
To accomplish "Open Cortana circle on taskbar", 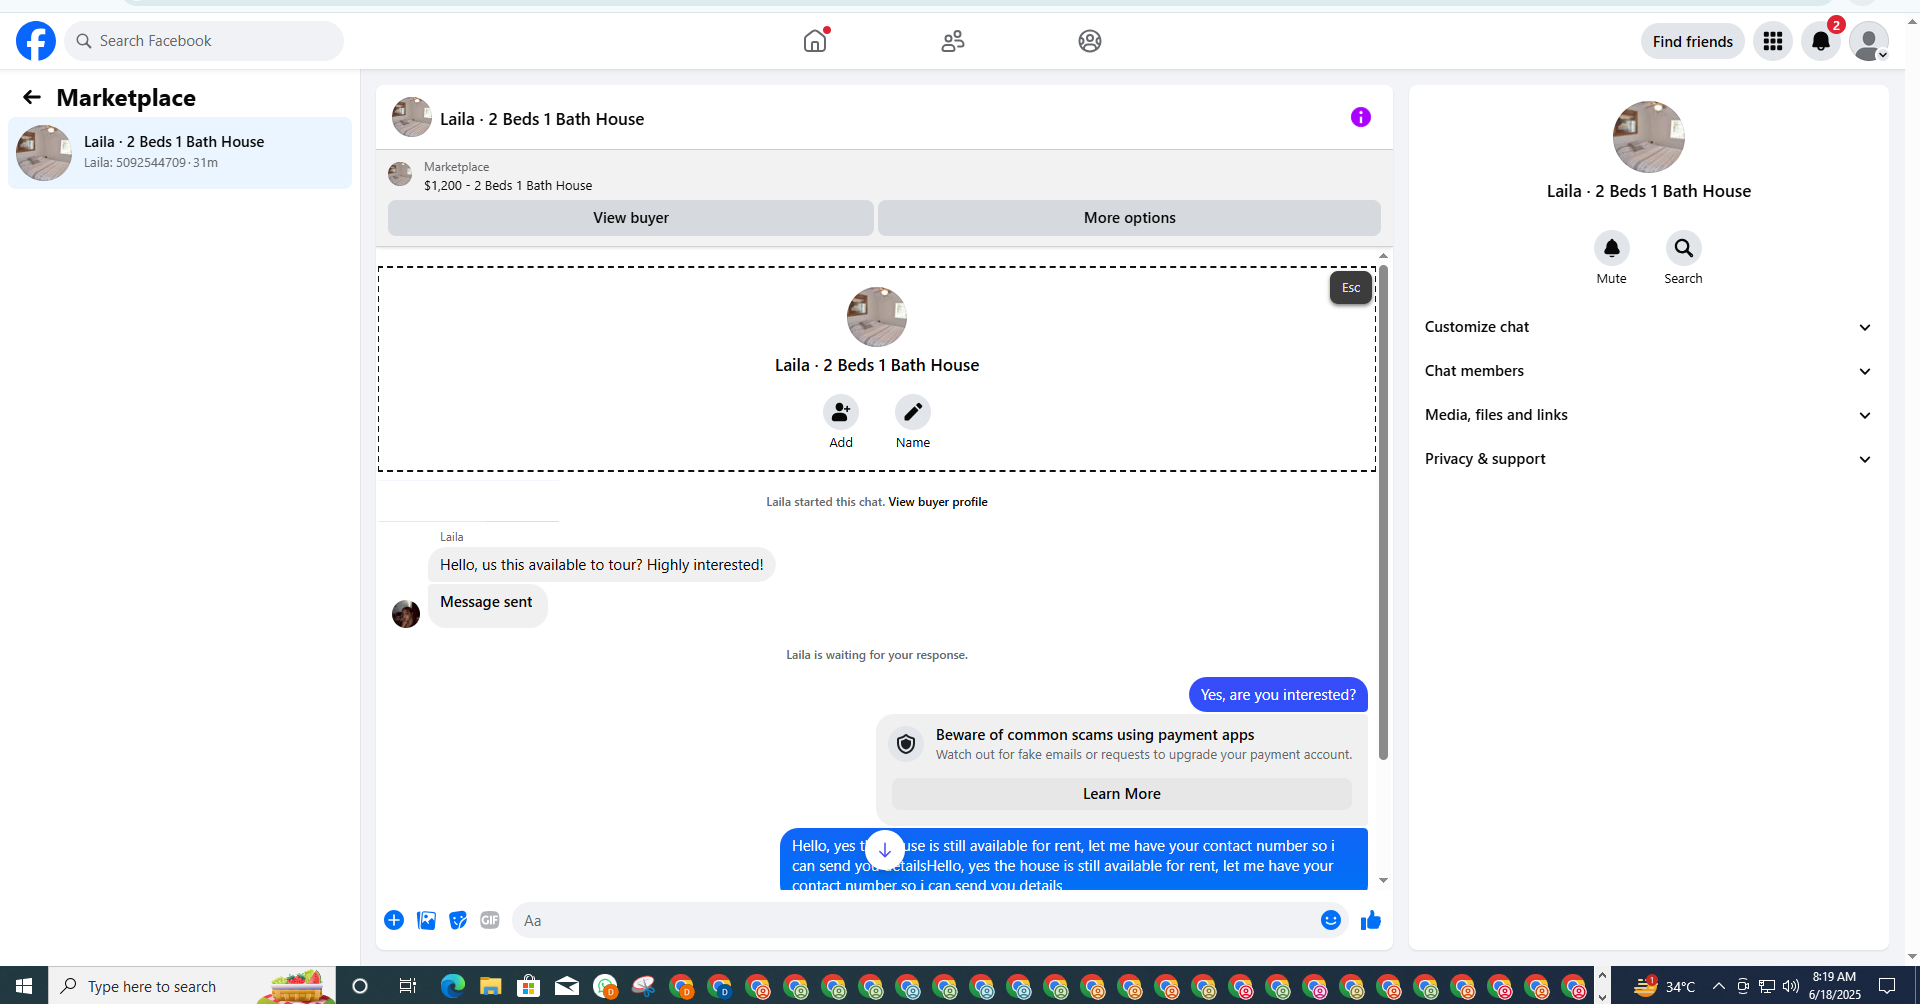I will tap(360, 986).
